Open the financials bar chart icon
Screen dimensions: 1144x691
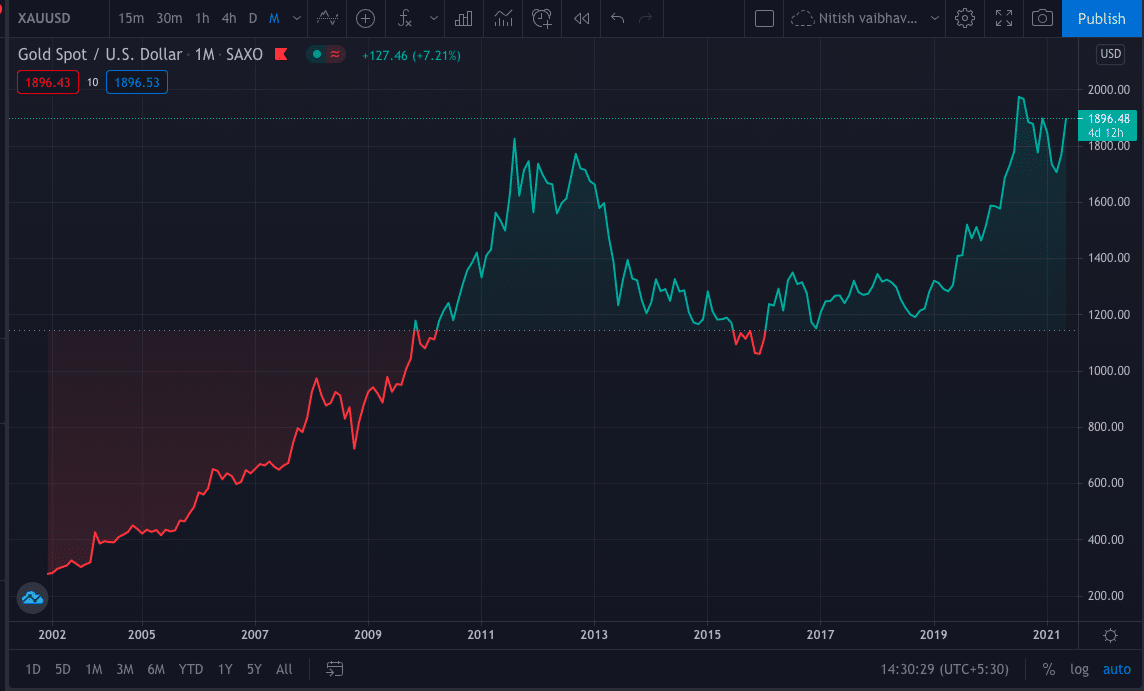click(463, 18)
